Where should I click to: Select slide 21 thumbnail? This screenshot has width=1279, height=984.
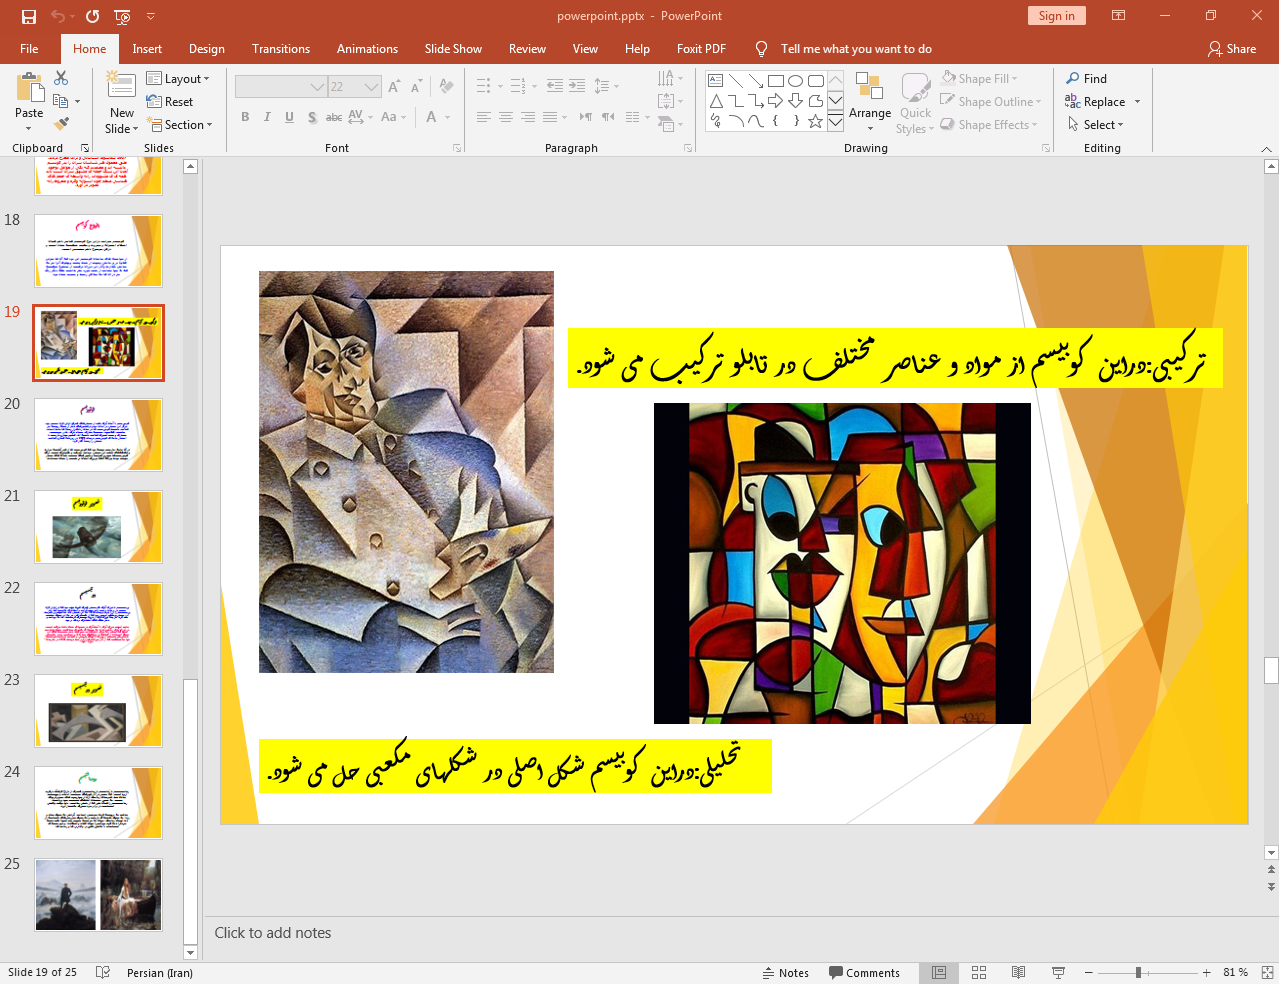(98, 527)
